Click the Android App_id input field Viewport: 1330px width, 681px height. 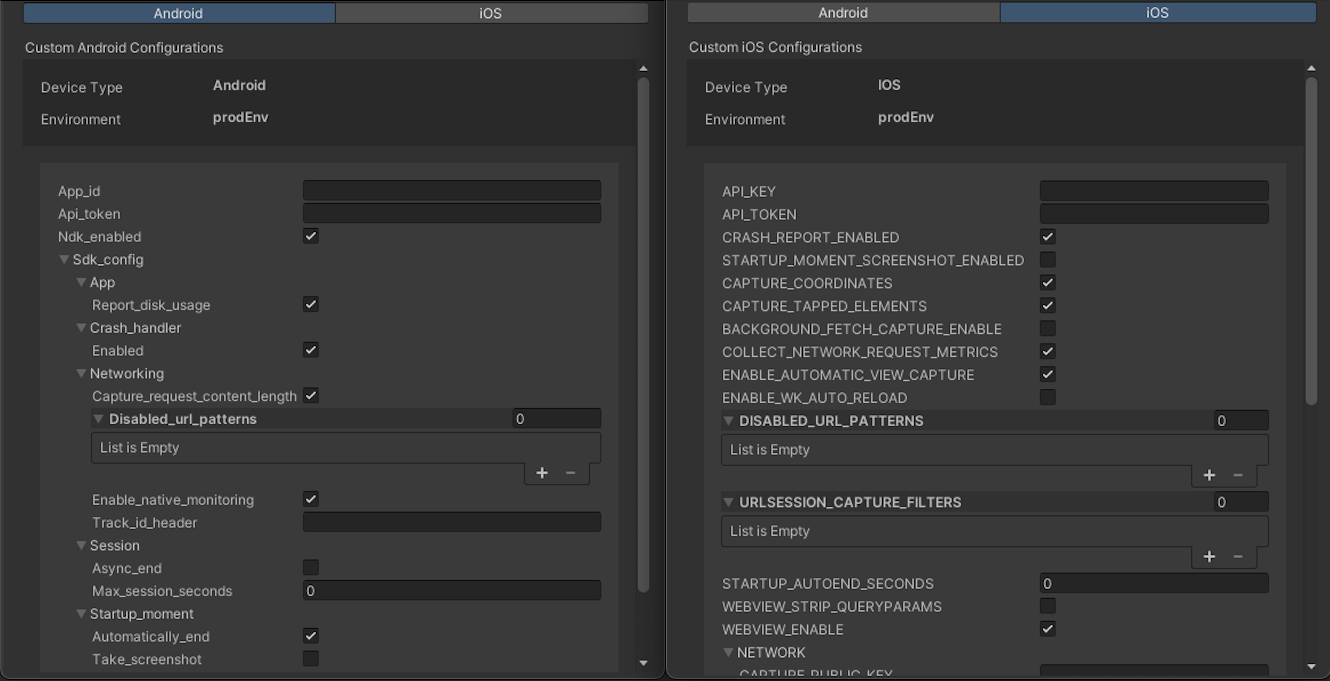tap(452, 191)
